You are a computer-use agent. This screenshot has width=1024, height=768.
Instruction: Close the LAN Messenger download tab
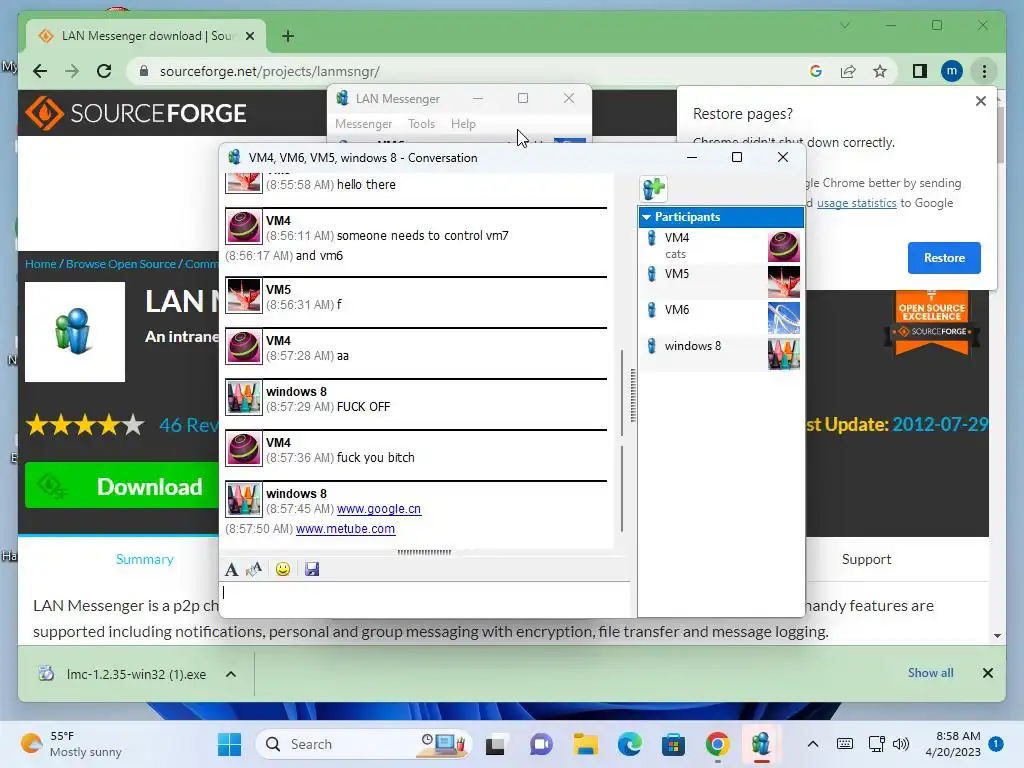(249, 37)
